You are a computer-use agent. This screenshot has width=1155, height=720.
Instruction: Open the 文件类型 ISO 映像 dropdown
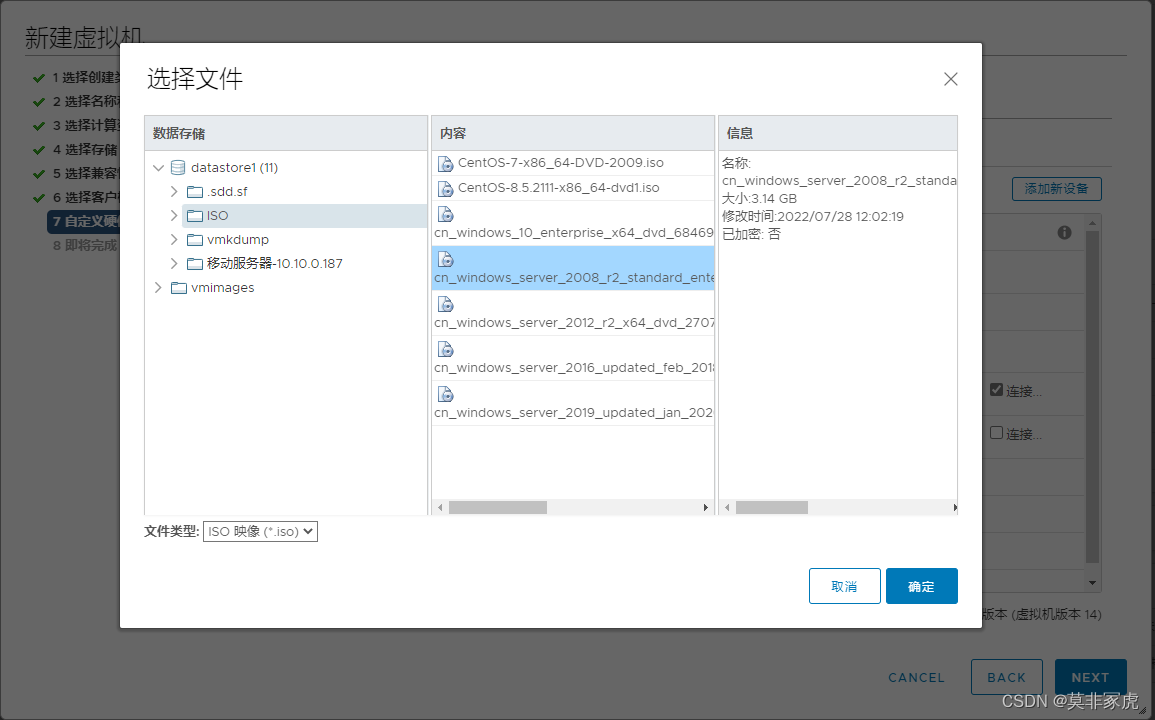(260, 532)
